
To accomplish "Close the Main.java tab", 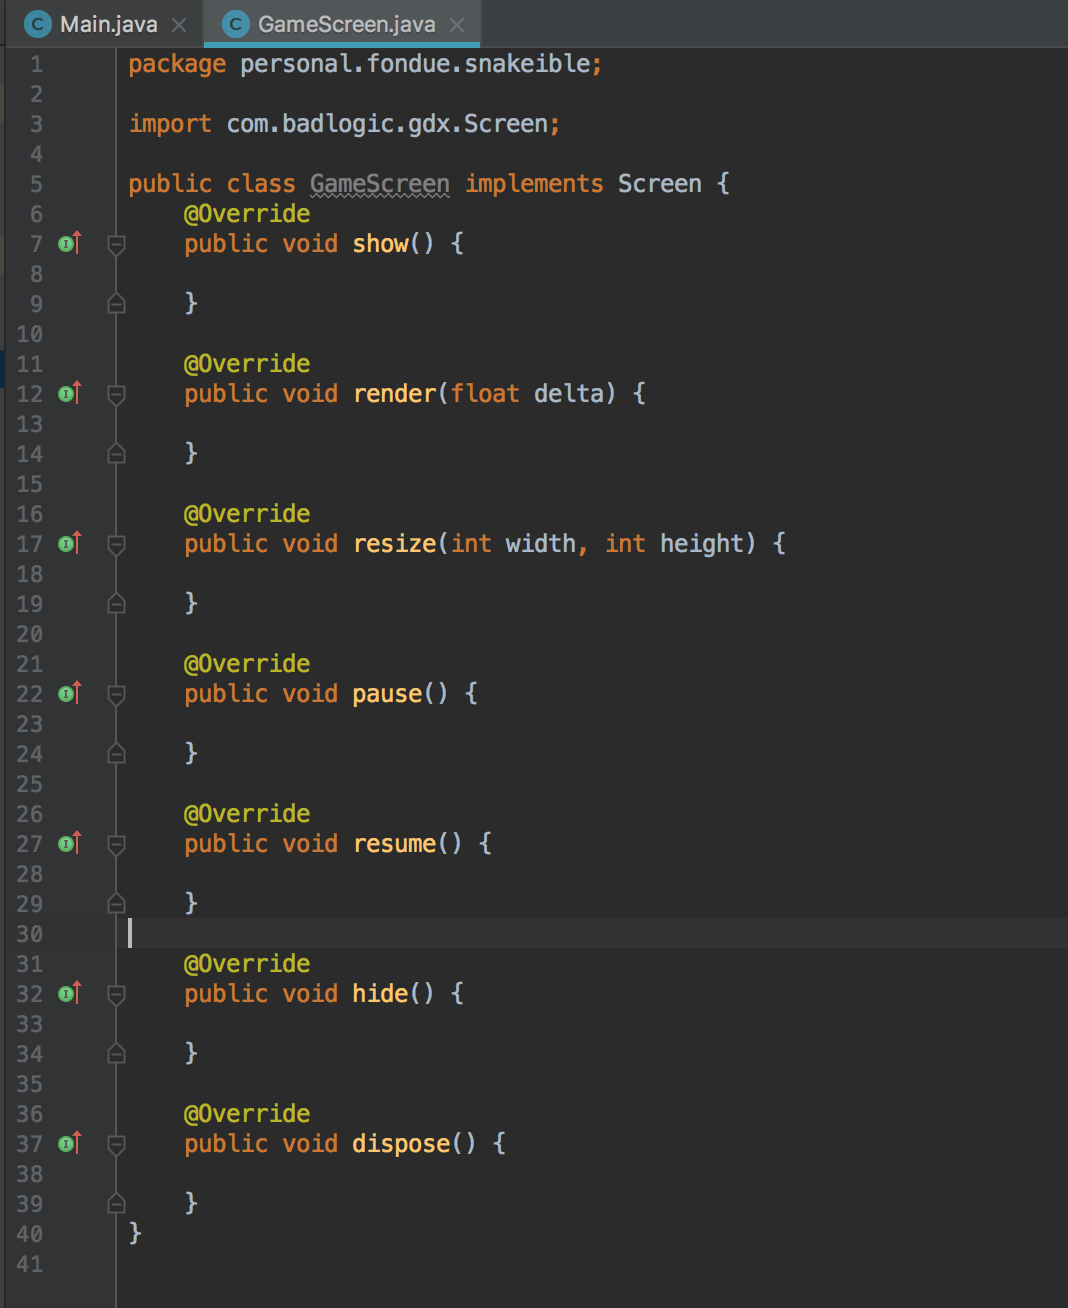I will (x=177, y=23).
